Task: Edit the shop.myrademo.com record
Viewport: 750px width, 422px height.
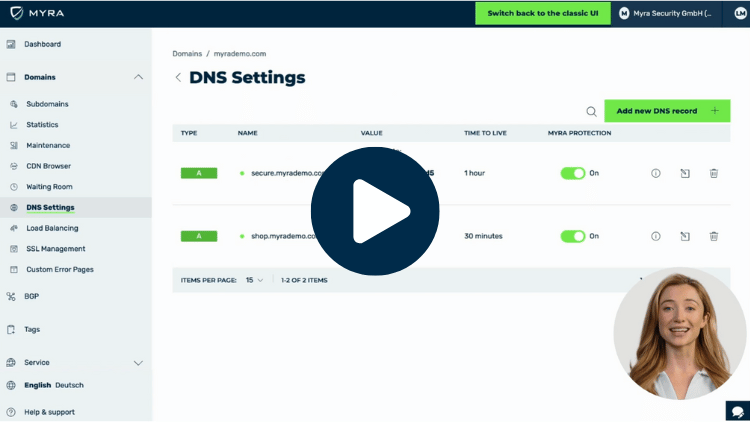Action: coord(685,236)
